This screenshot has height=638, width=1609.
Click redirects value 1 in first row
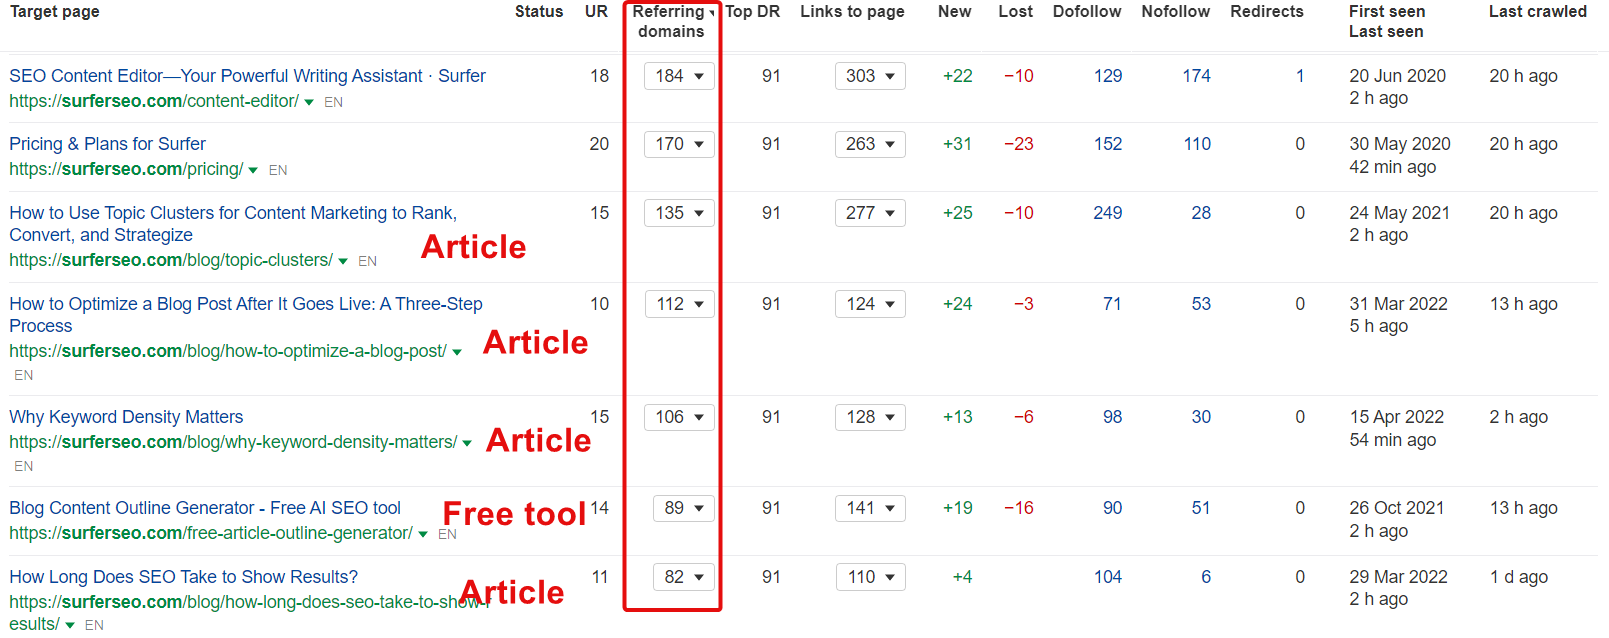click(1300, 76)
